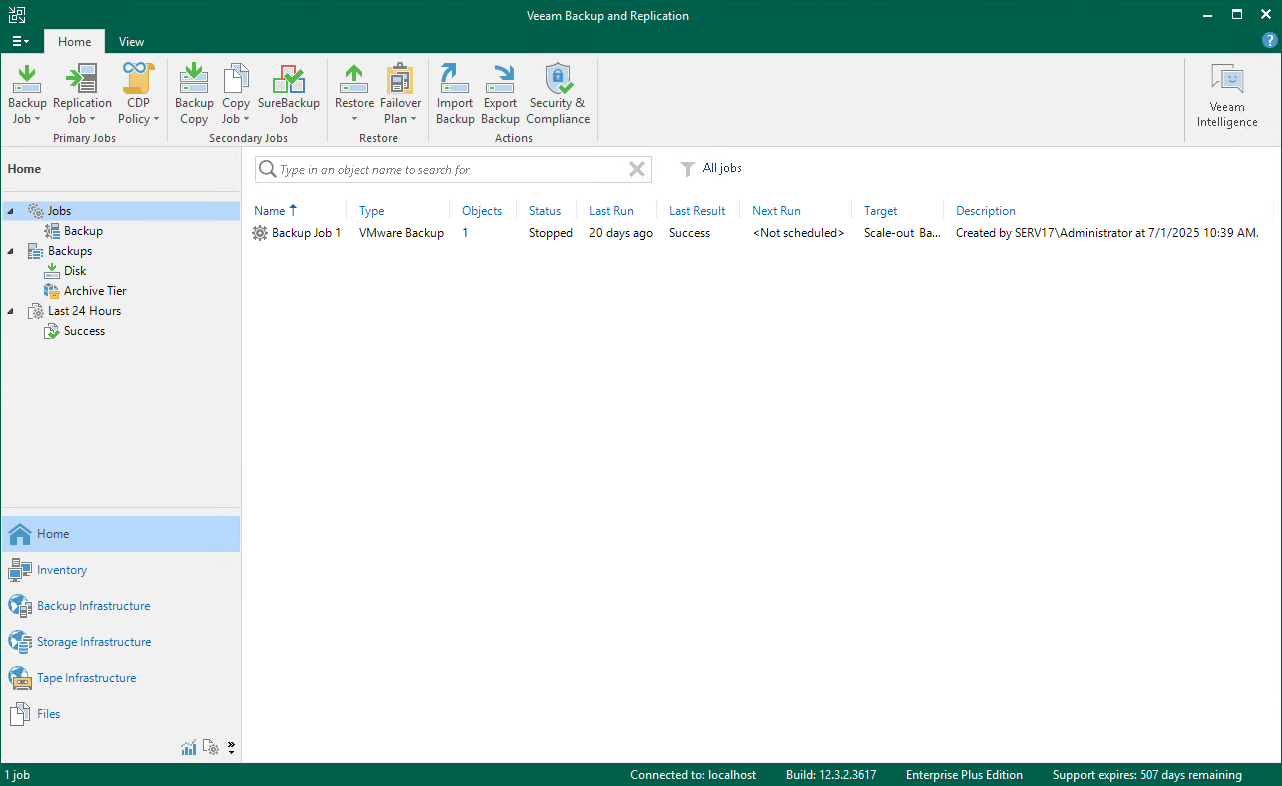Select the Archive Tier tree item
This screenshot has width=1282, height=786.
click(95, 291)
